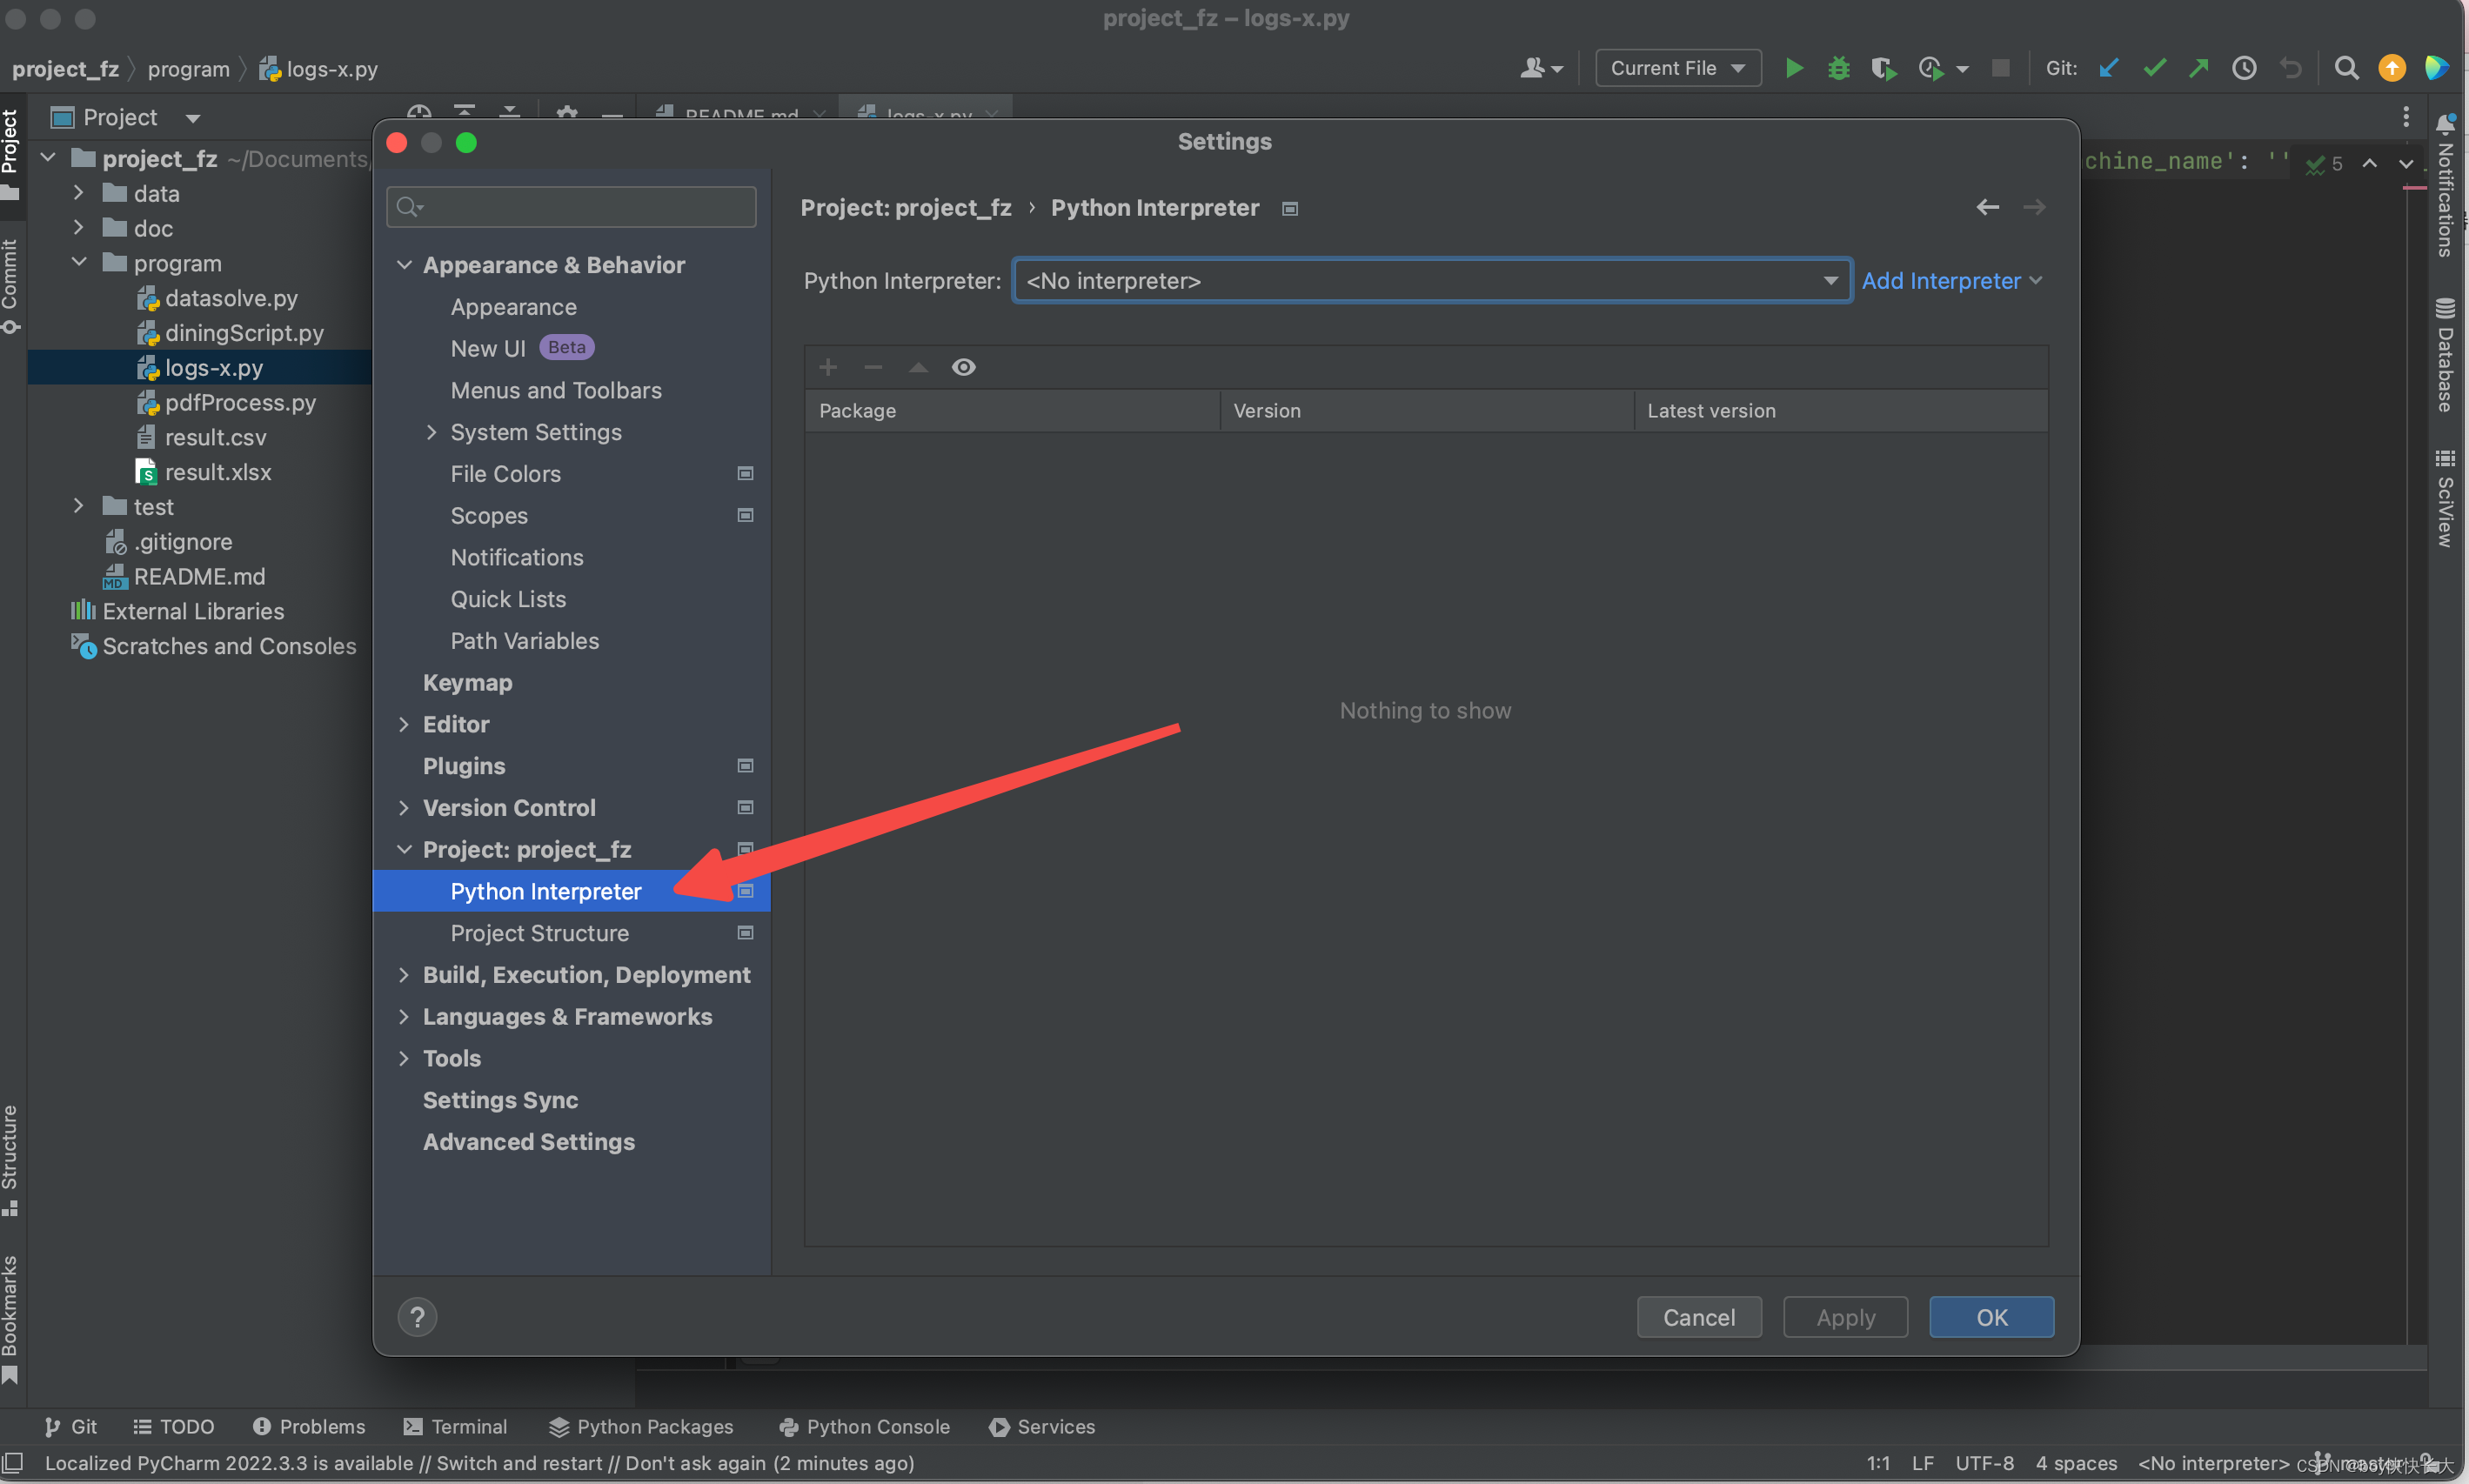Click the Git update project arrow

pos(2108,68)
